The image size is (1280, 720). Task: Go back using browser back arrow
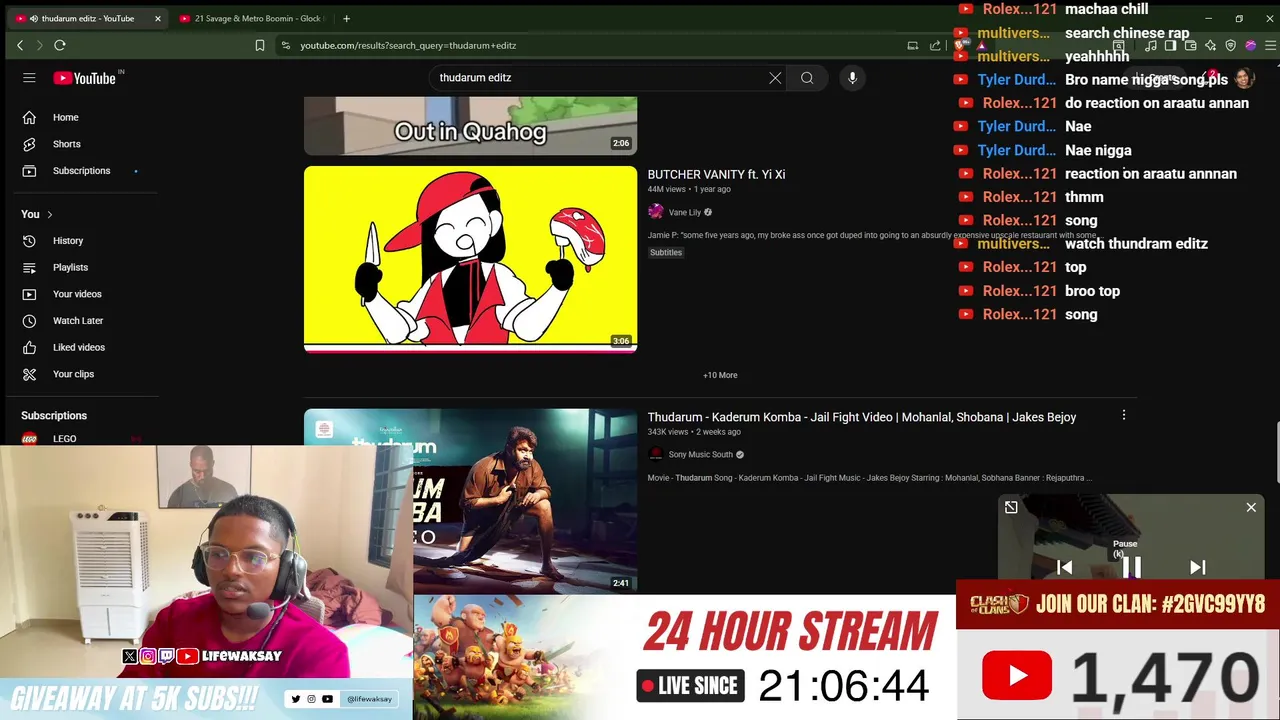click(x=20, y=45)
